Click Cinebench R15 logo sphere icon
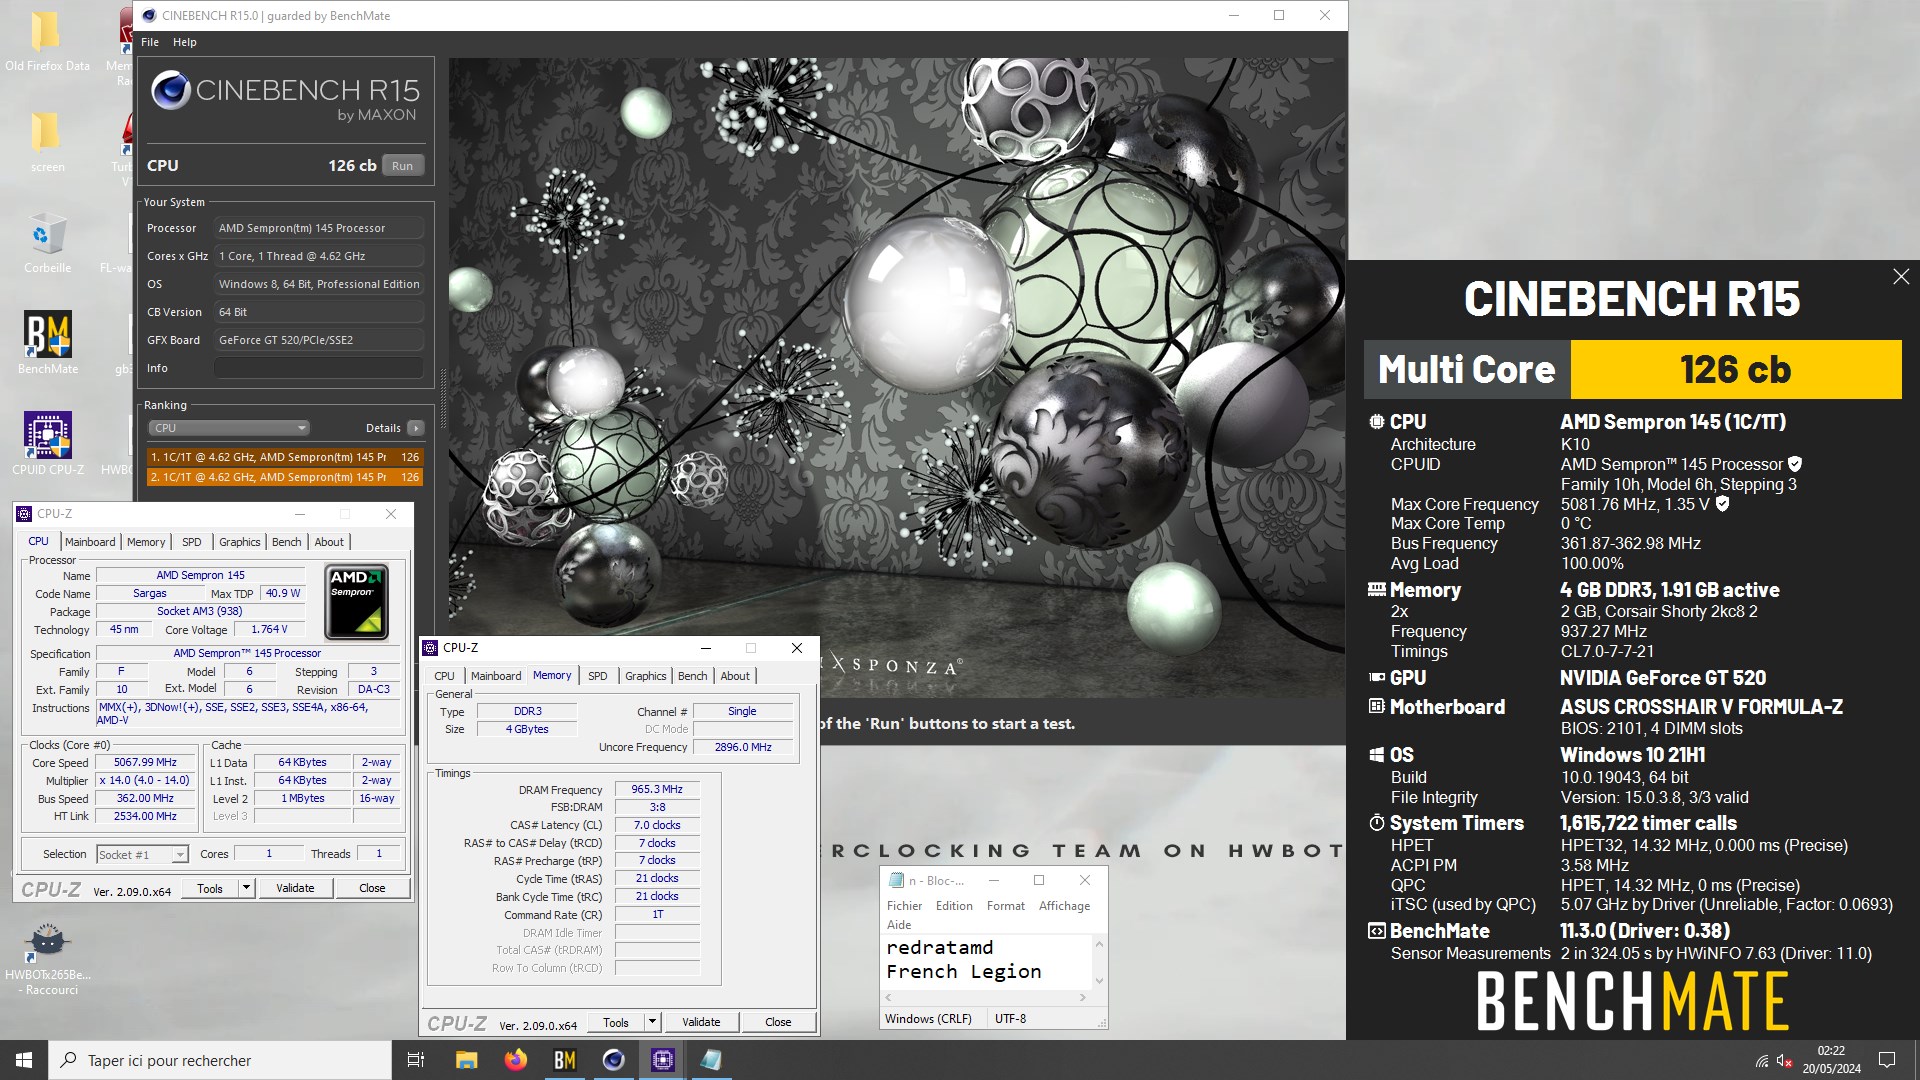This screenshot has height=1080, width=1920. pyautogui.click(x=171, y=90)
